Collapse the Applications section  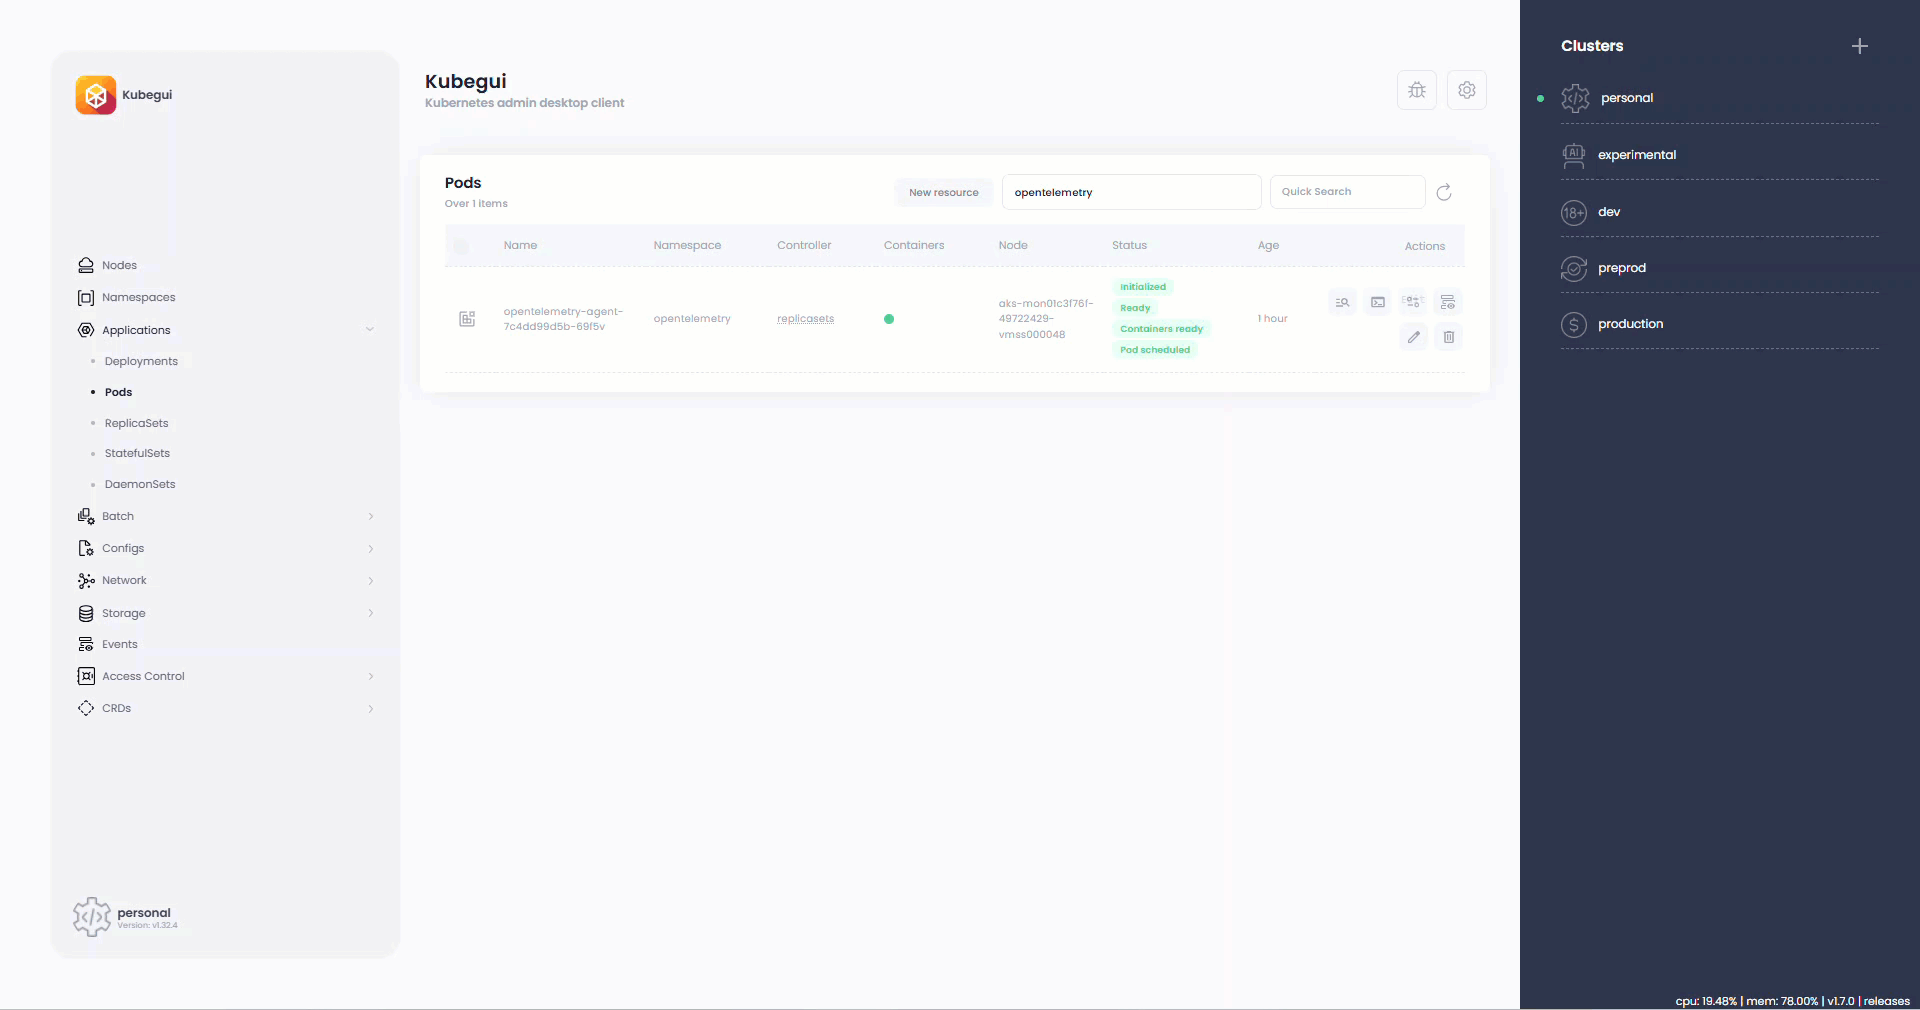point(370,330)
